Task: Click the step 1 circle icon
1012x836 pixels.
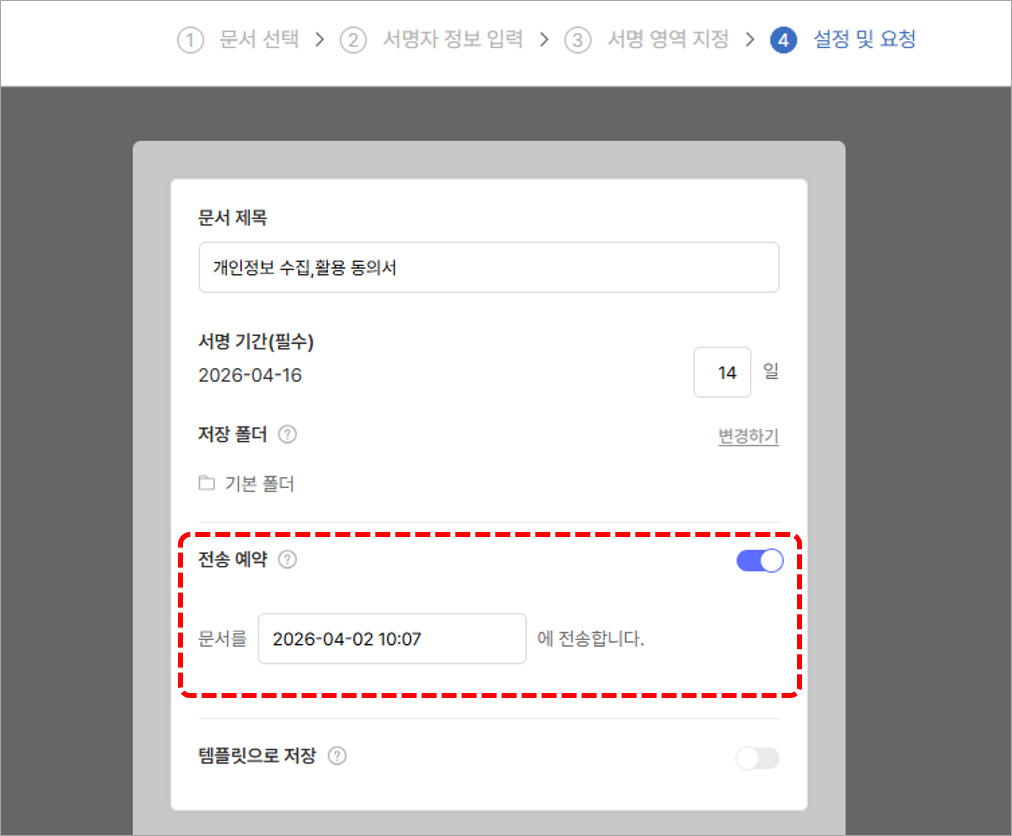Action: pos(190,40)
